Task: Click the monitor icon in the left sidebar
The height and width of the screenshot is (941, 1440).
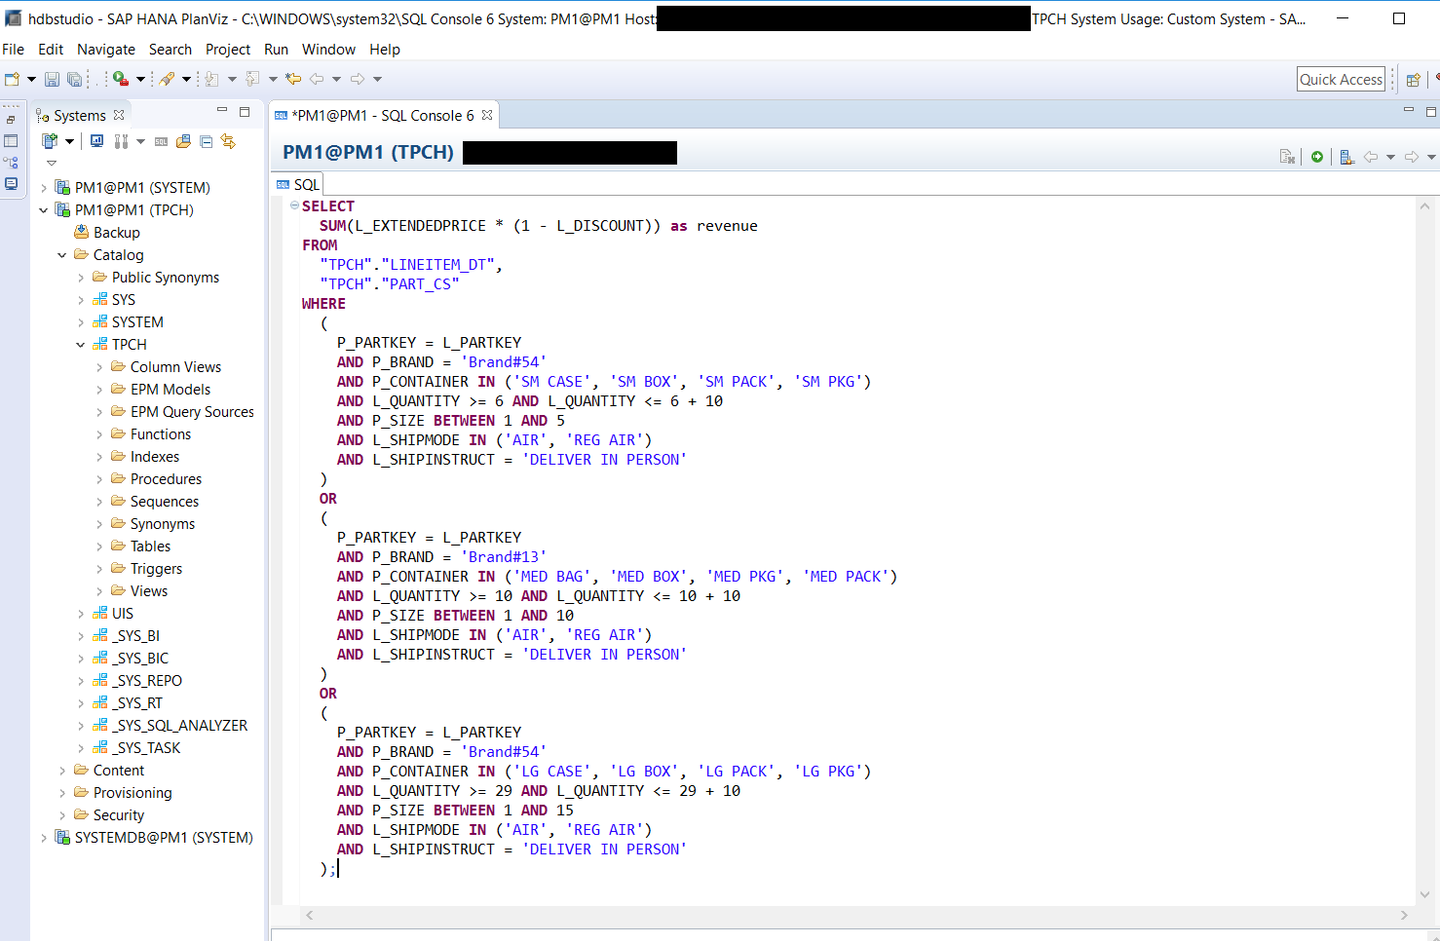Action: click(11, 184)
